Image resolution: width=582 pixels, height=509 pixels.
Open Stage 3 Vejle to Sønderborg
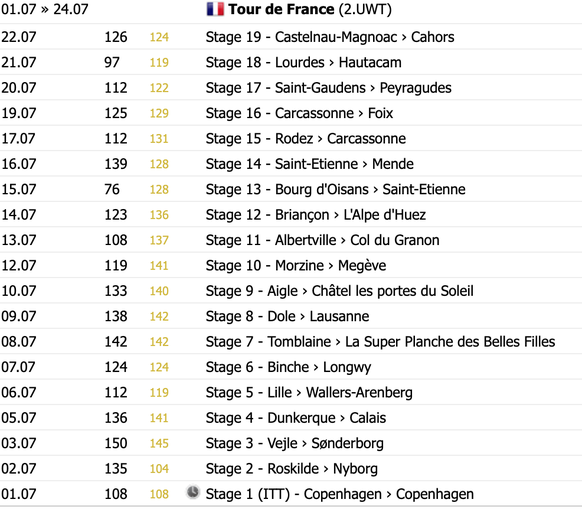coord(295,443)
